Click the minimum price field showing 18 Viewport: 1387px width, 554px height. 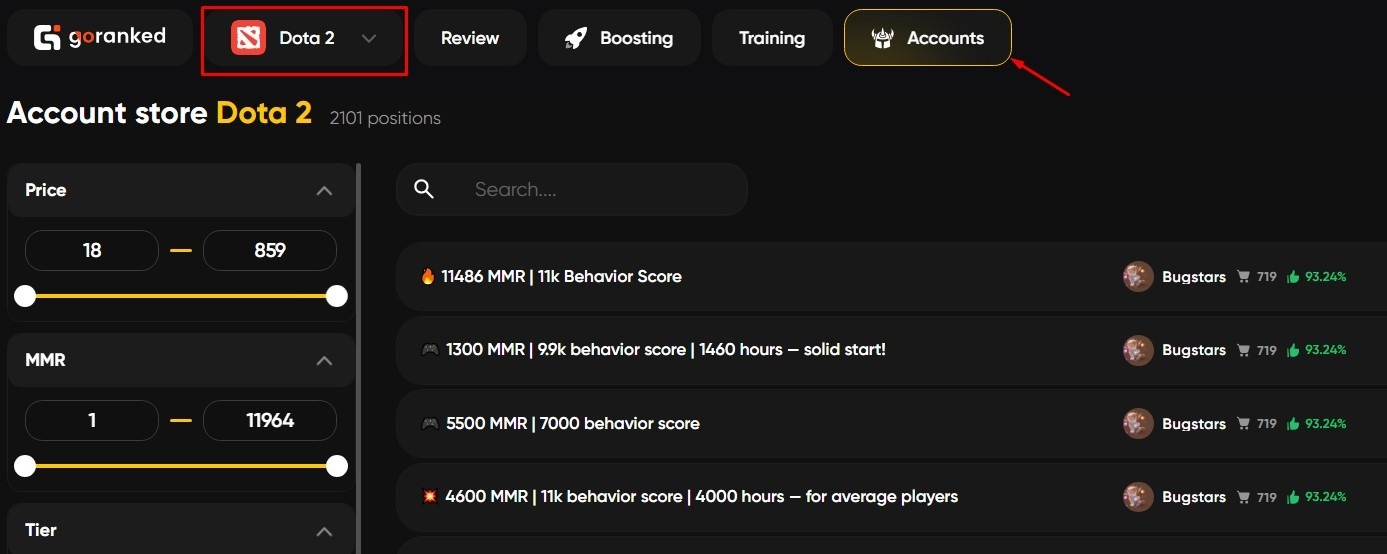(92, 250)
